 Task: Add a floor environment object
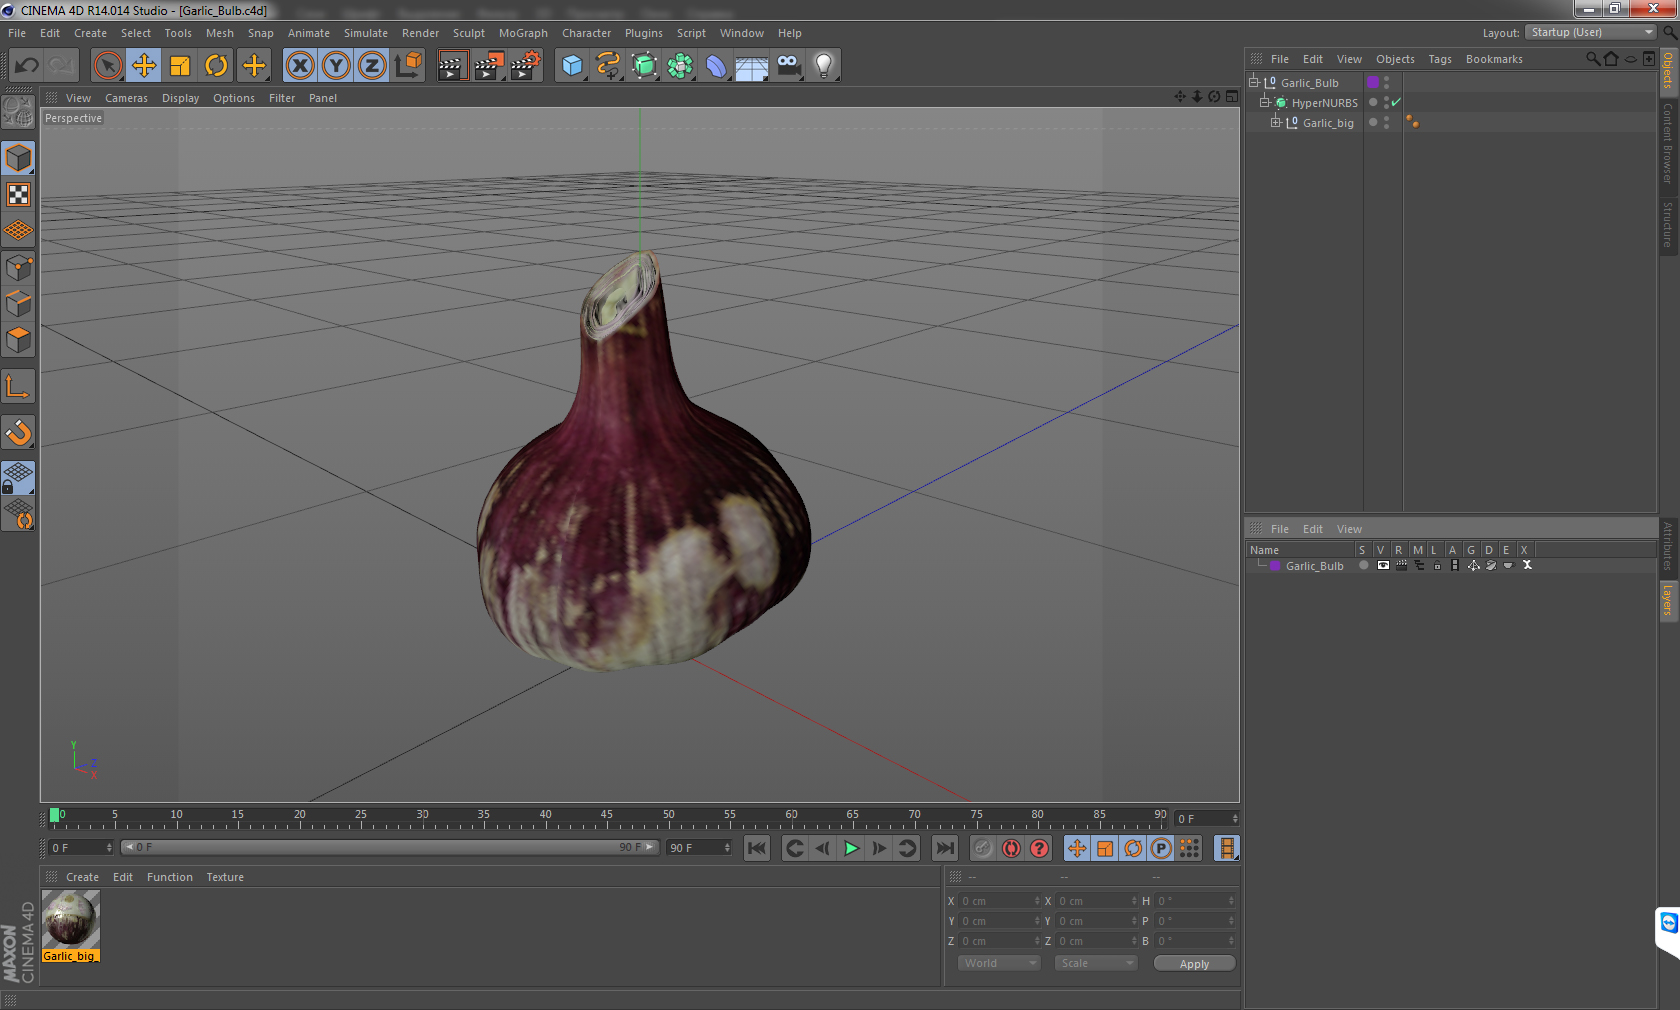coord(752,66)
